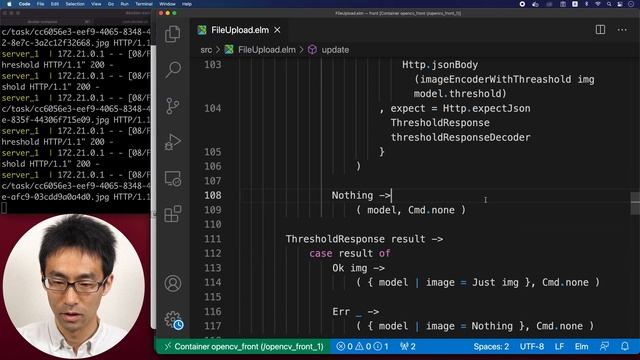Click 'ThresholdResponse result ->' on line 111
This screenshot has width=640, height=360.
pyautogui.click(x=364, y=239)
